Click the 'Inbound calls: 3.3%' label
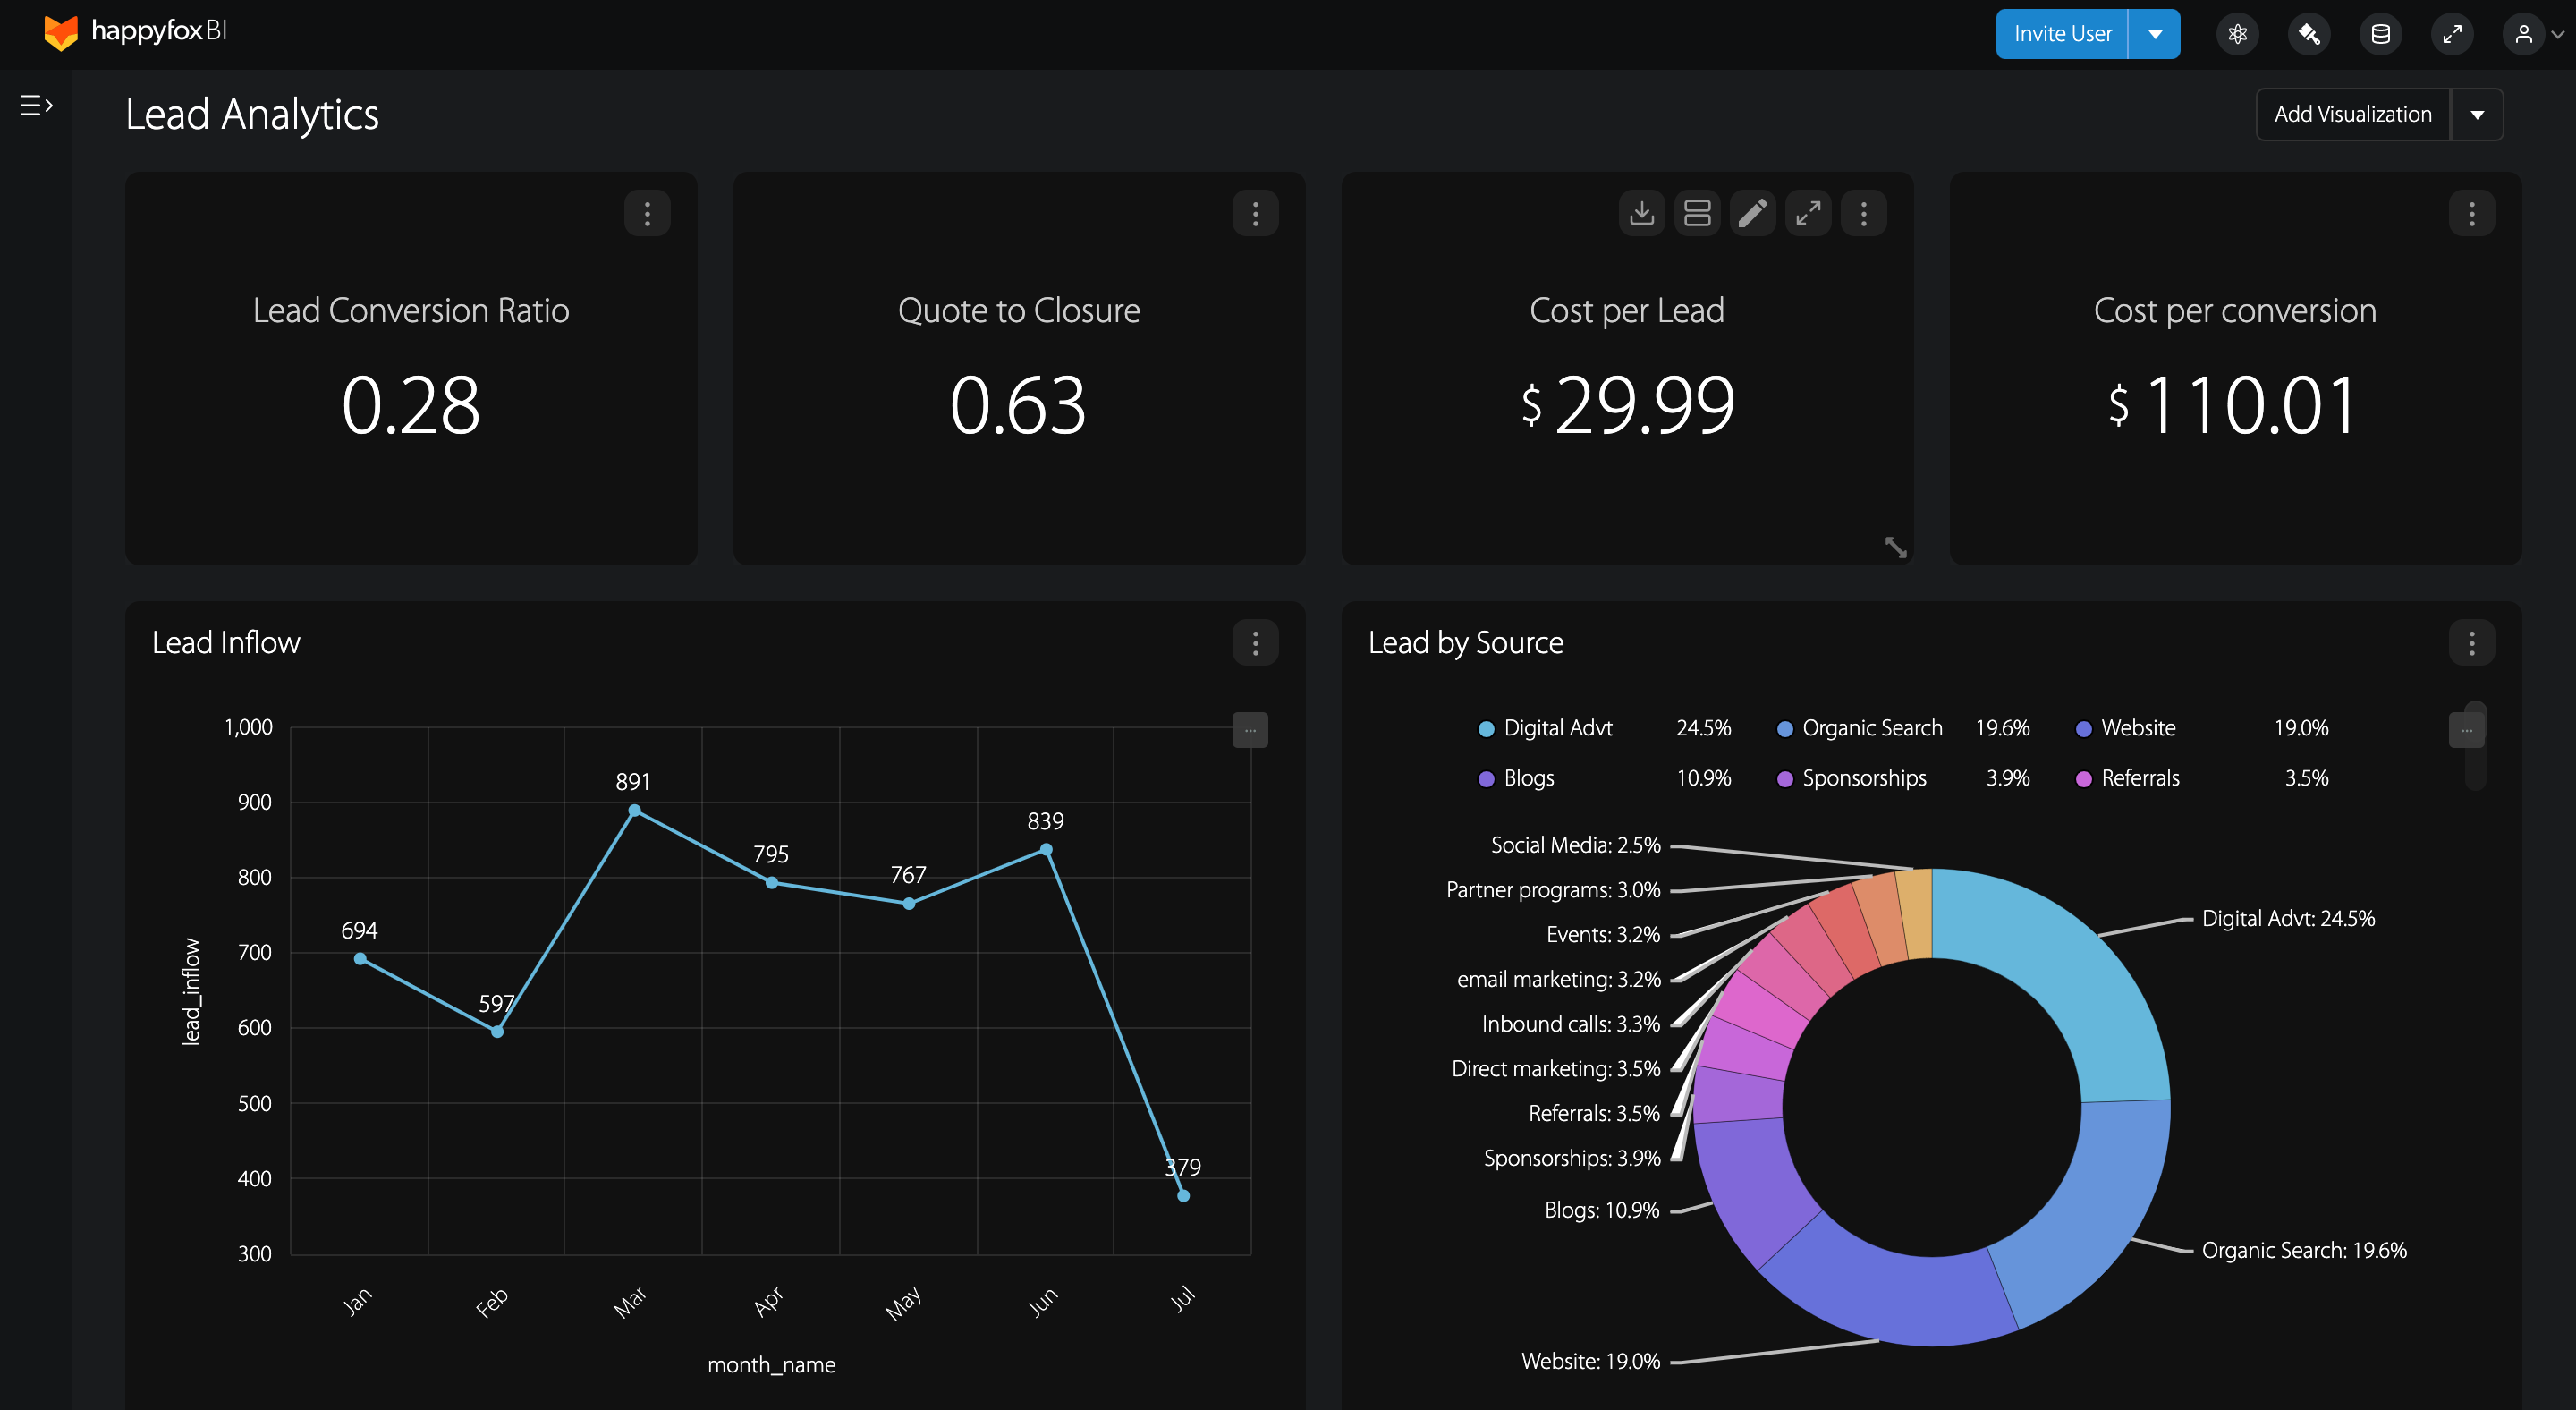Viewport: 2576px width, 1410px height. point(1571,1024)
